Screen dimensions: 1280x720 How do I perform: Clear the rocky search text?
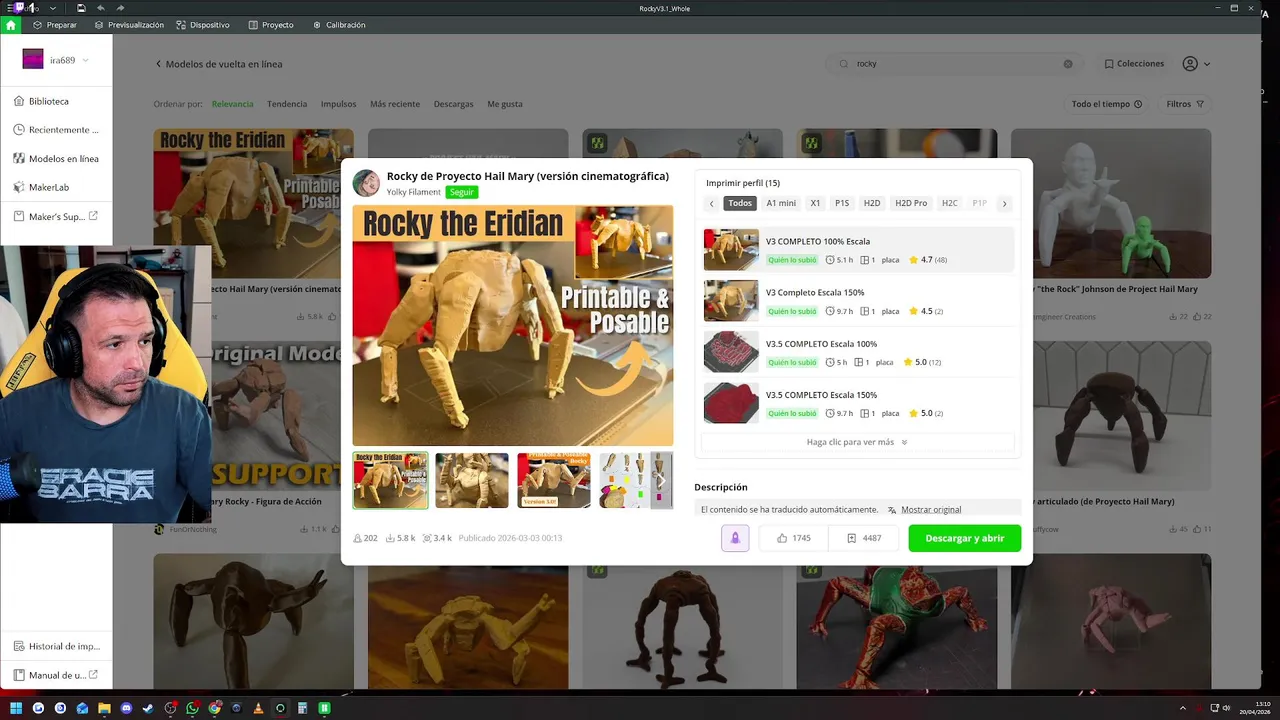coord(1068,64)
